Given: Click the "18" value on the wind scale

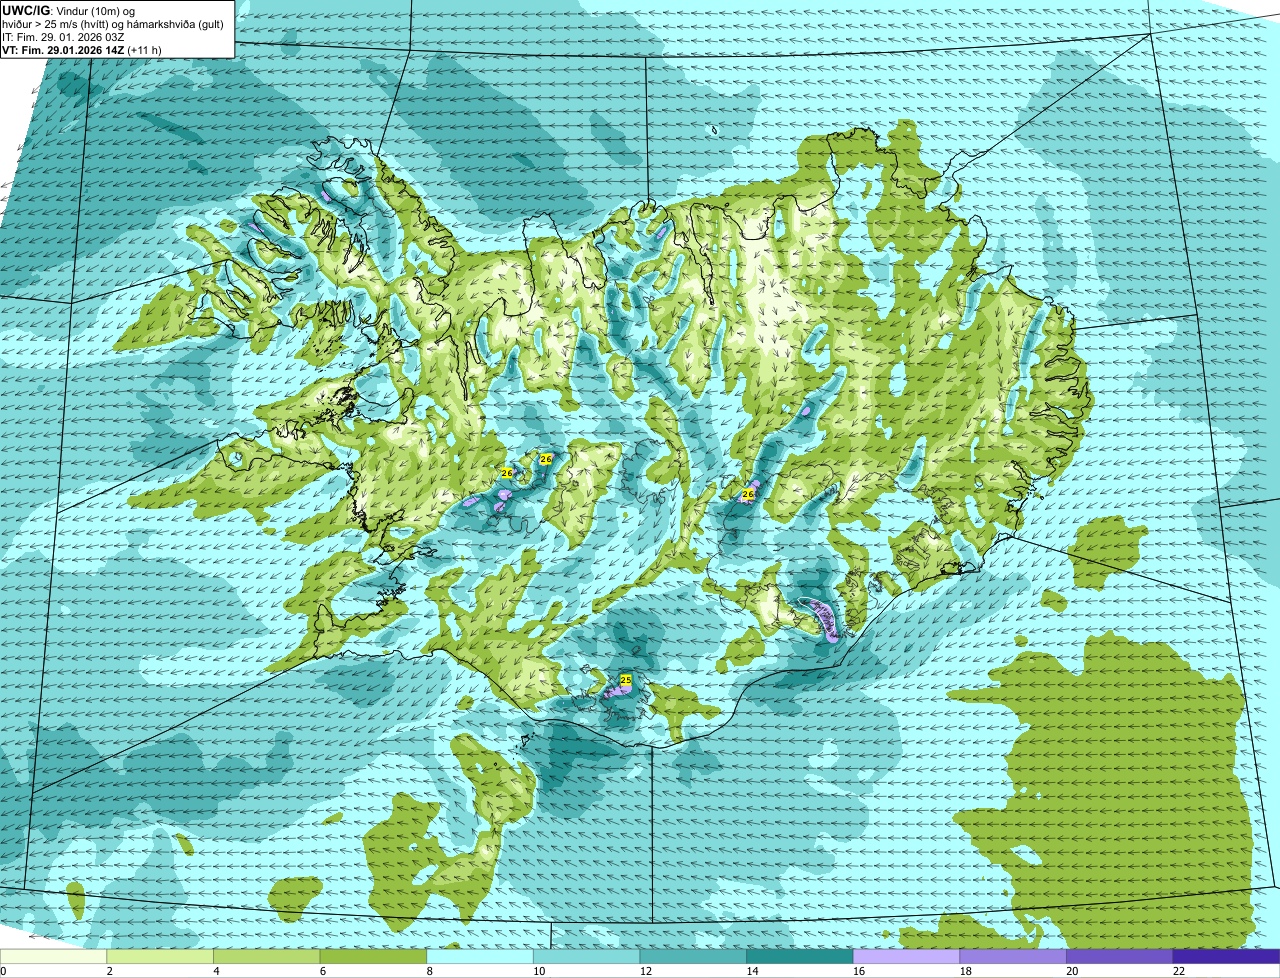Looking at the screenshot, I should [x=965, y=971].
